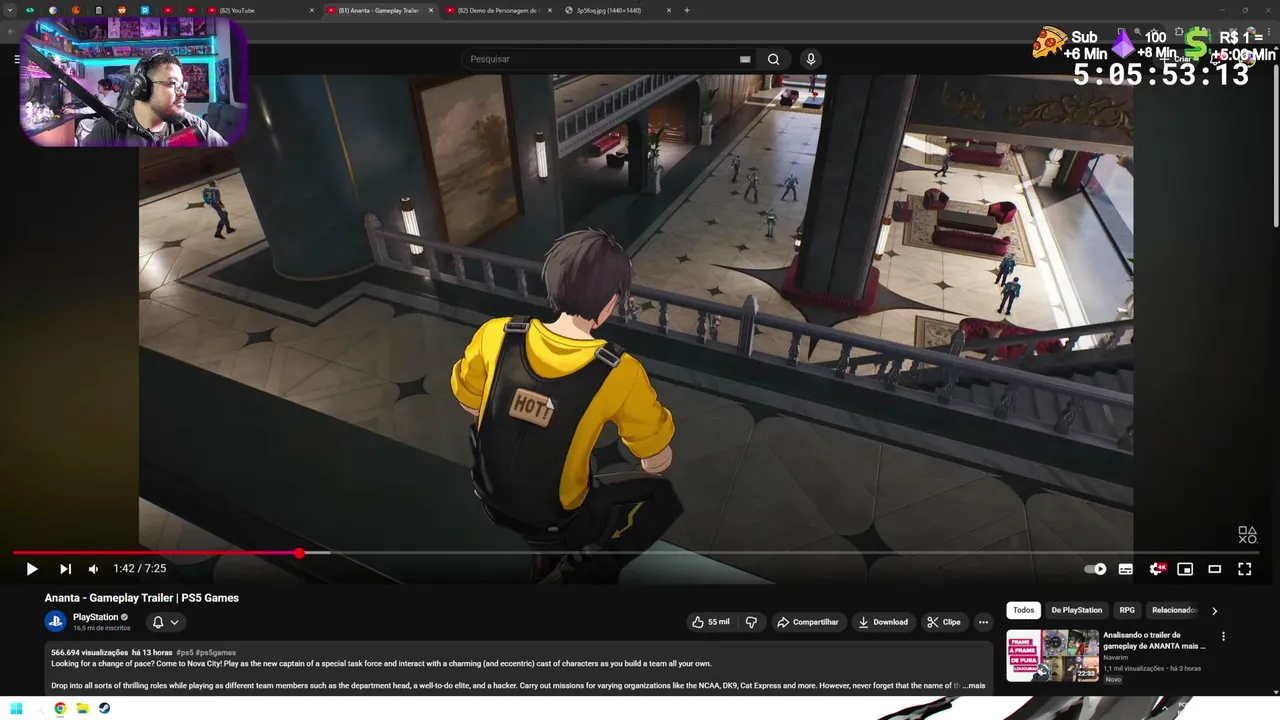Open notification bell dropdown for PlayStation

tap(166, 622)
